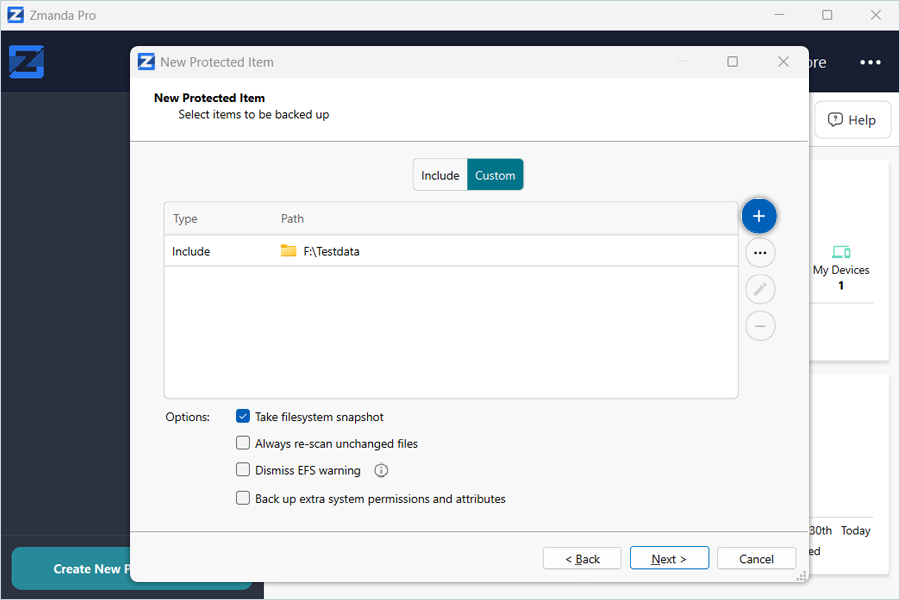Enable Back up extra system permissions checkbox
The height and width of the screenshot is (600, 900).
[x=243, y=498]
